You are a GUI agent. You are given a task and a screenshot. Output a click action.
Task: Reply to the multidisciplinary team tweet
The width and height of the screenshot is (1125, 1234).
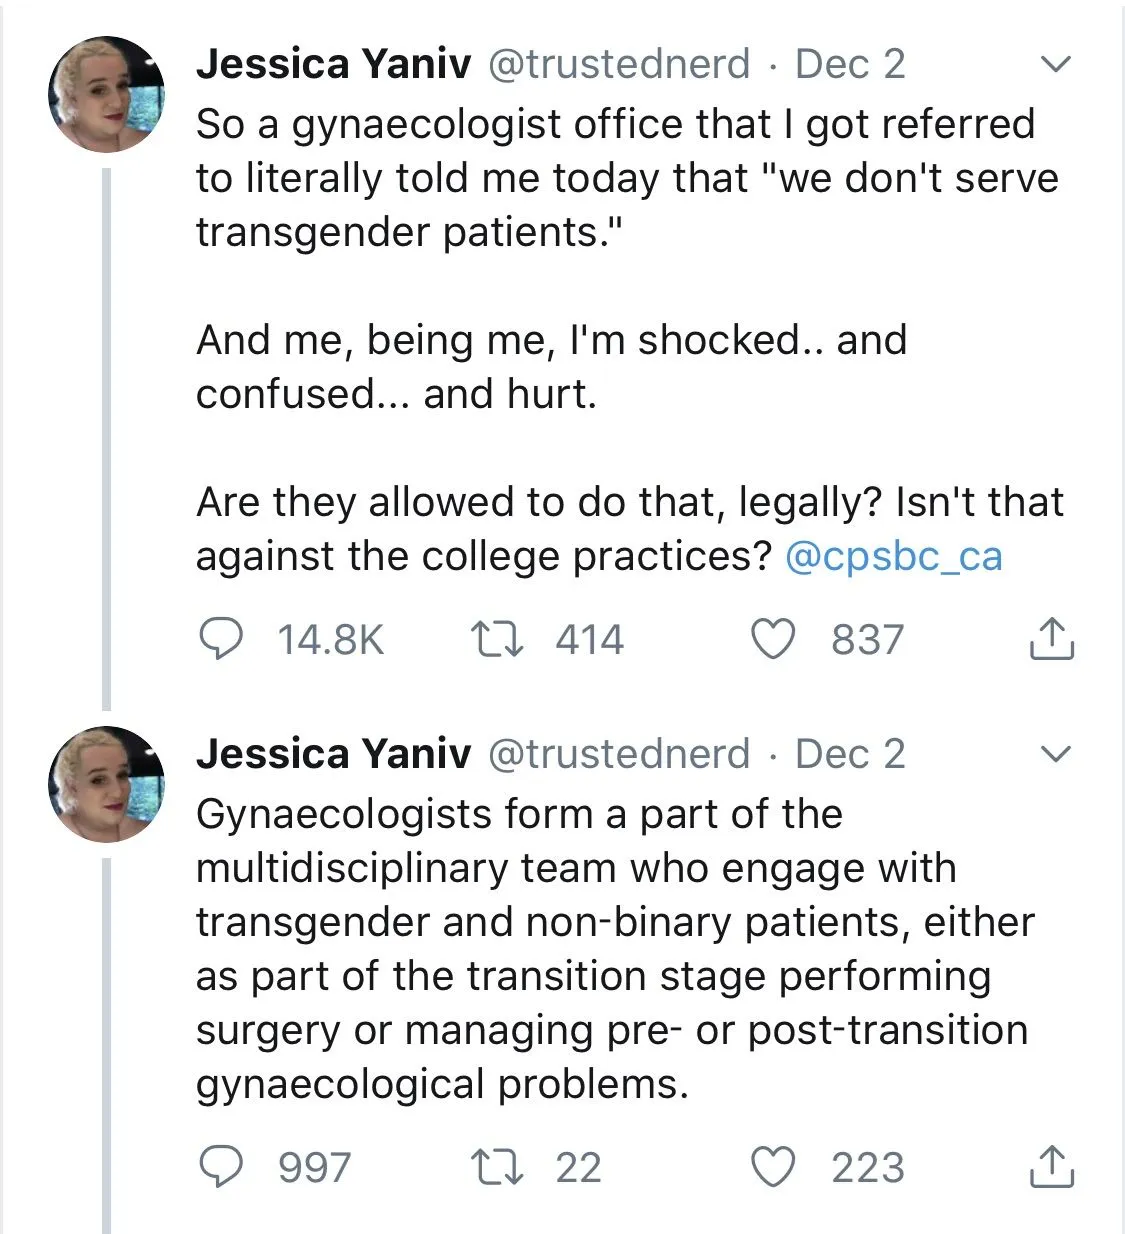click(x=222, y=1167)
